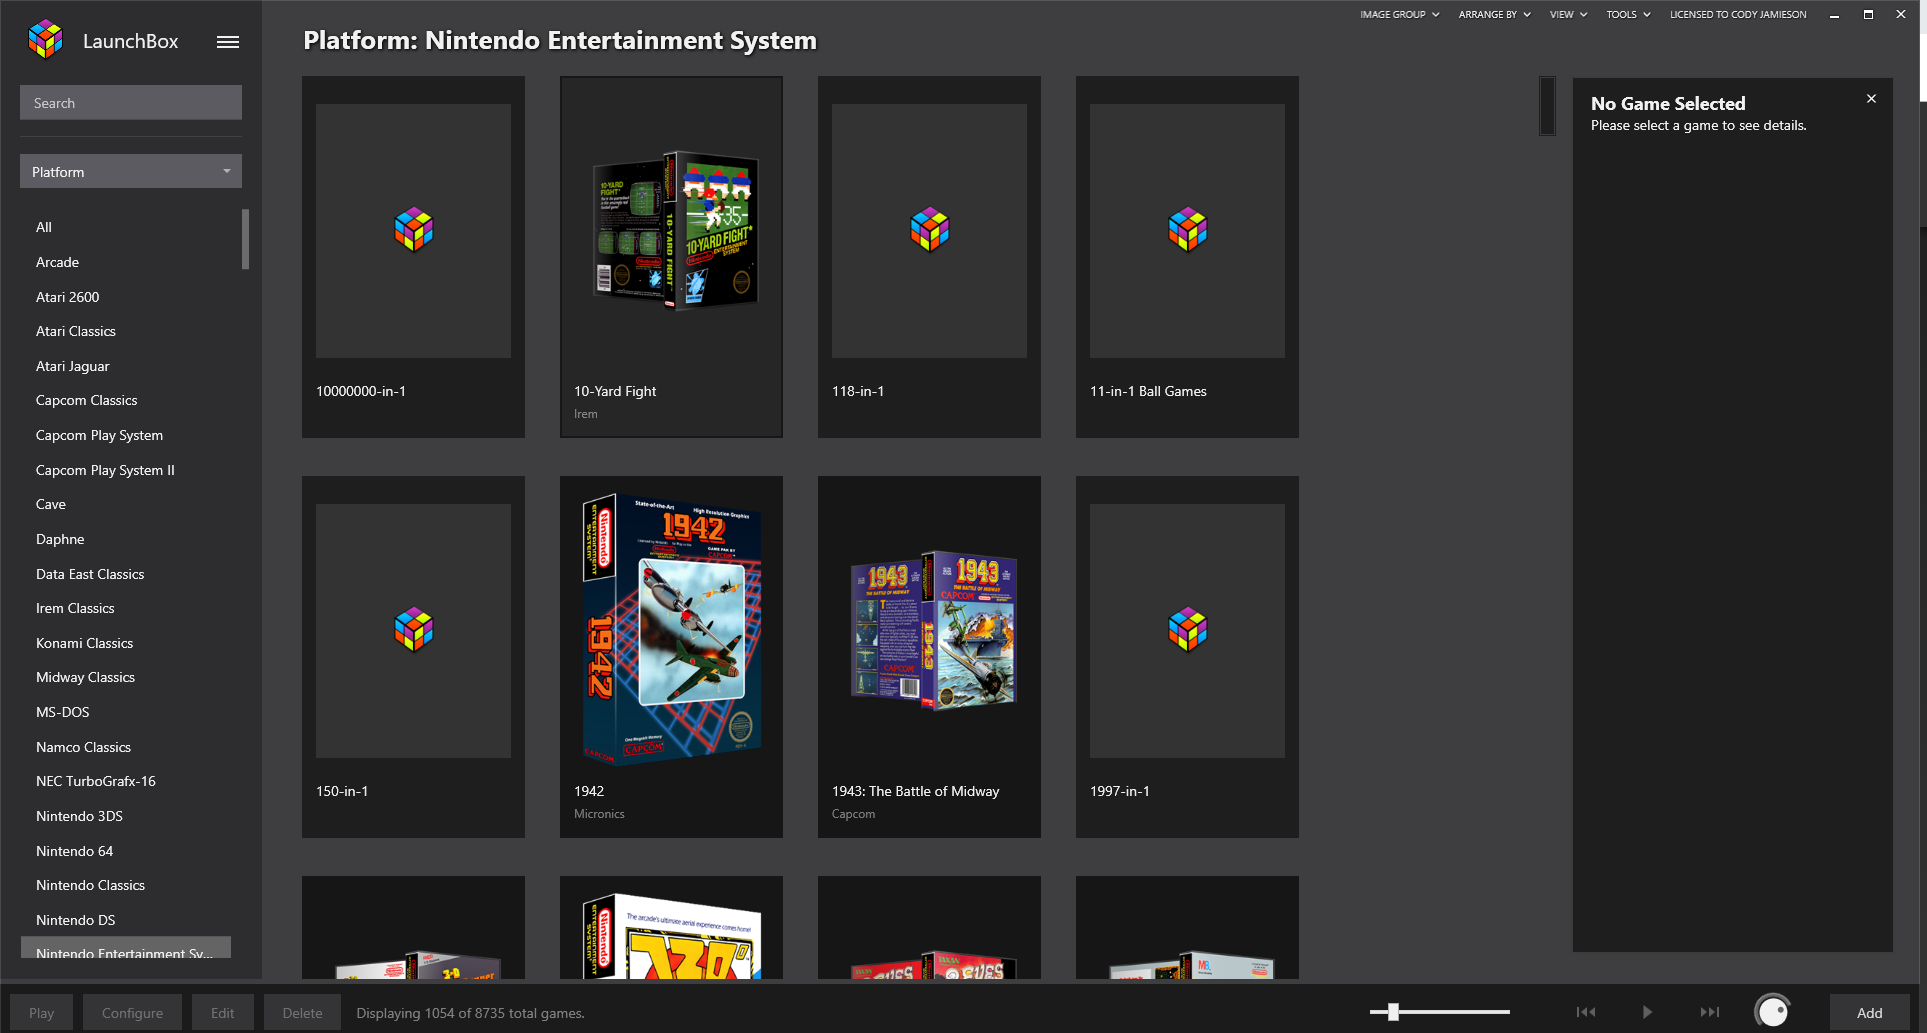Click the 10-Yard Fight title text
1927x1033 pixels.
coord(615,391)
